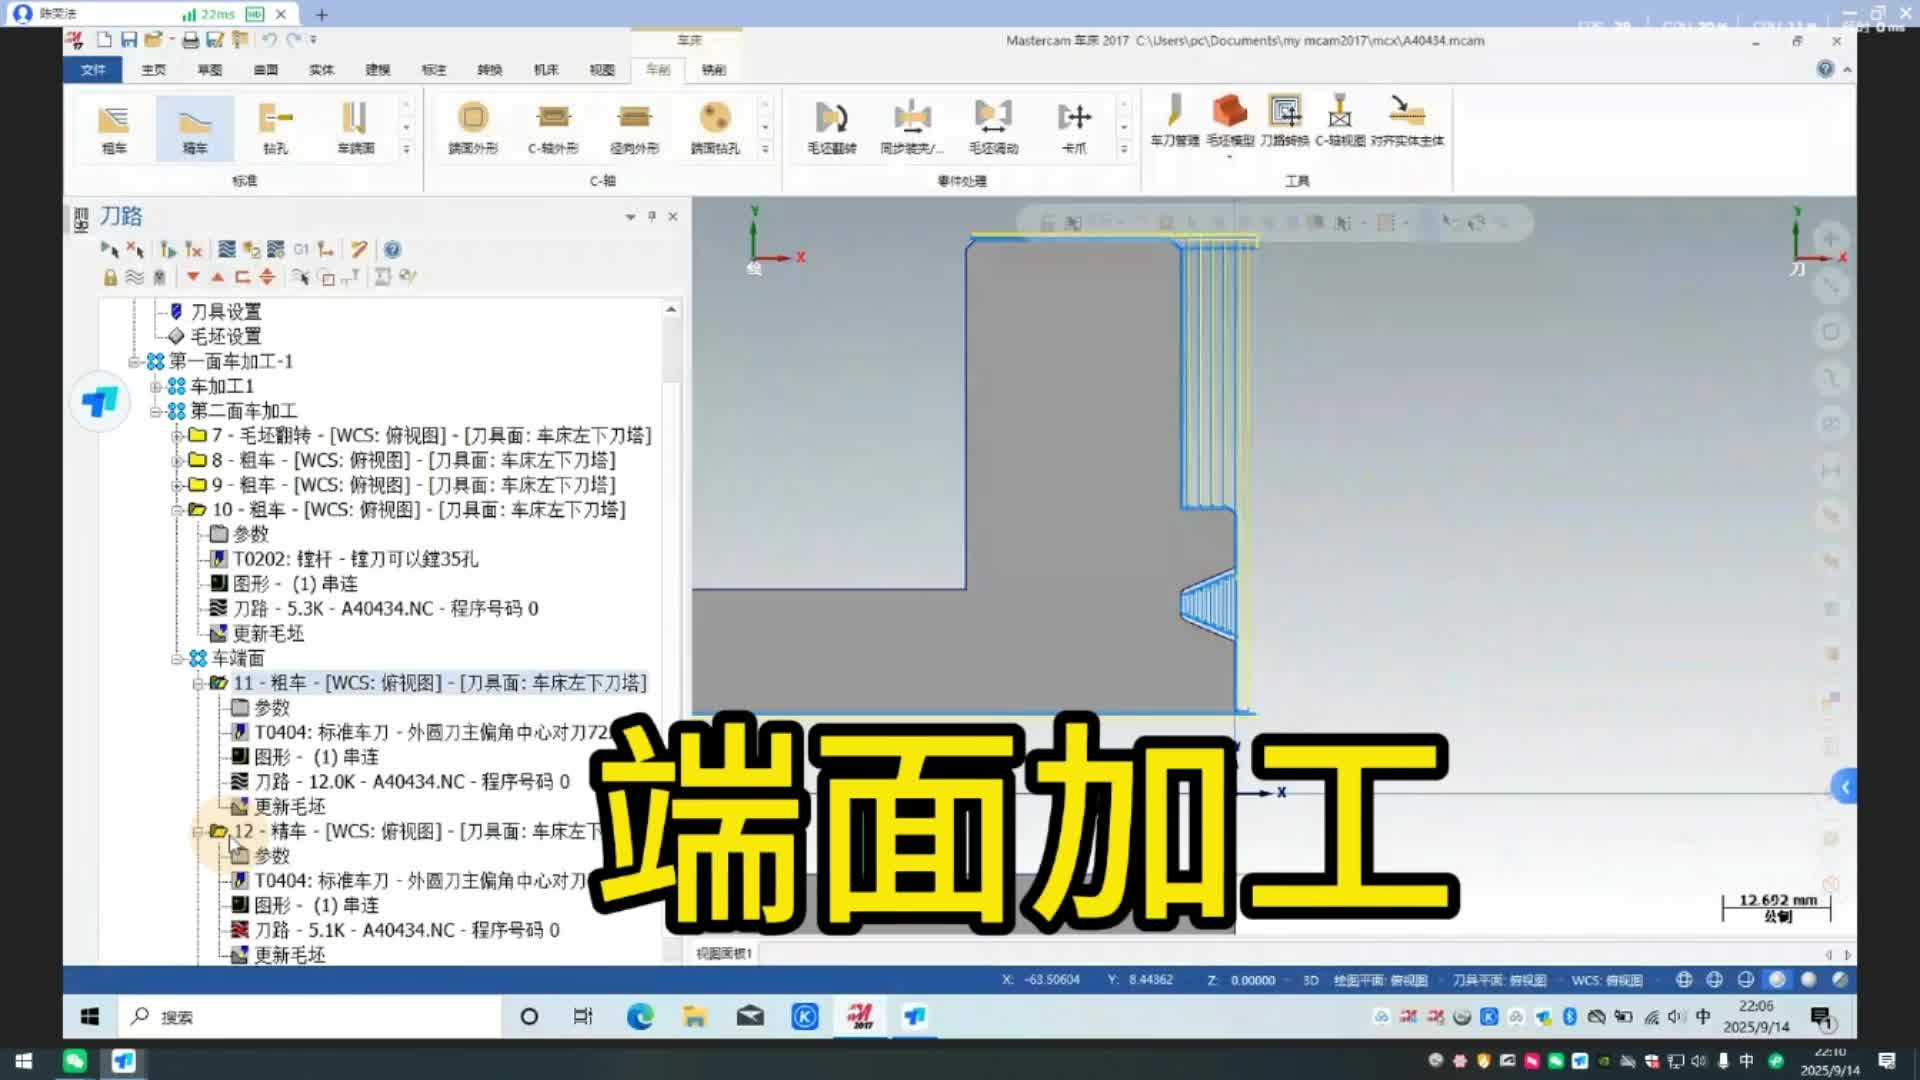Open the 车刀管理 lathe tool manager
1920x1080 pixels.
coord(1175,125)
